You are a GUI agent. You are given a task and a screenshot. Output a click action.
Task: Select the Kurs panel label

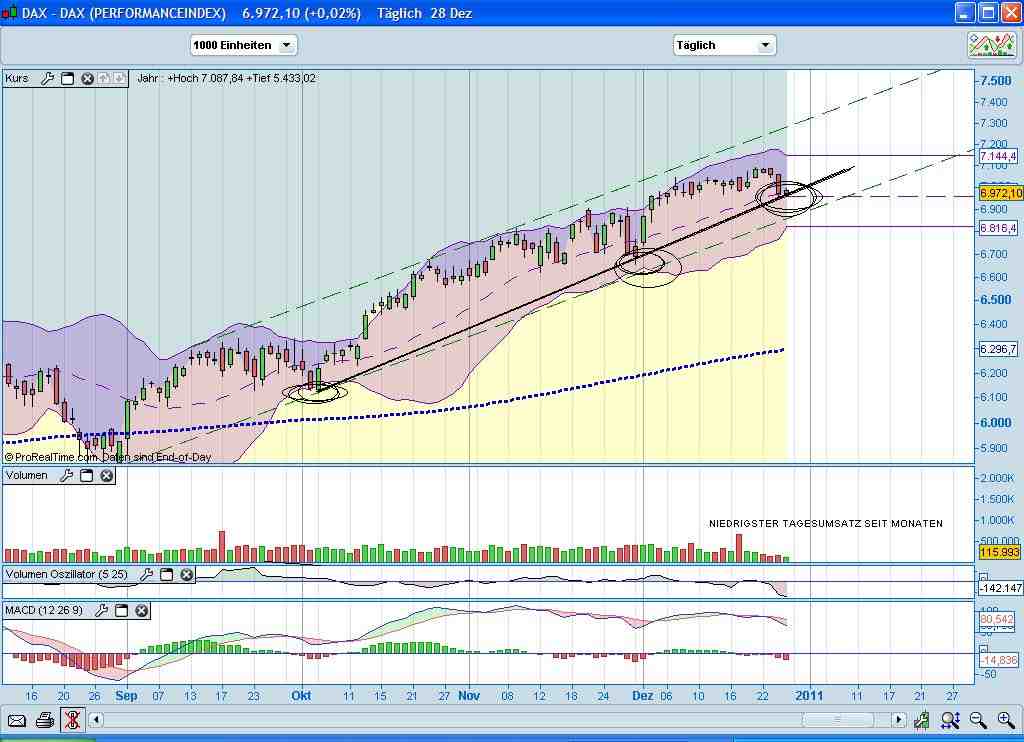point(16,78)
